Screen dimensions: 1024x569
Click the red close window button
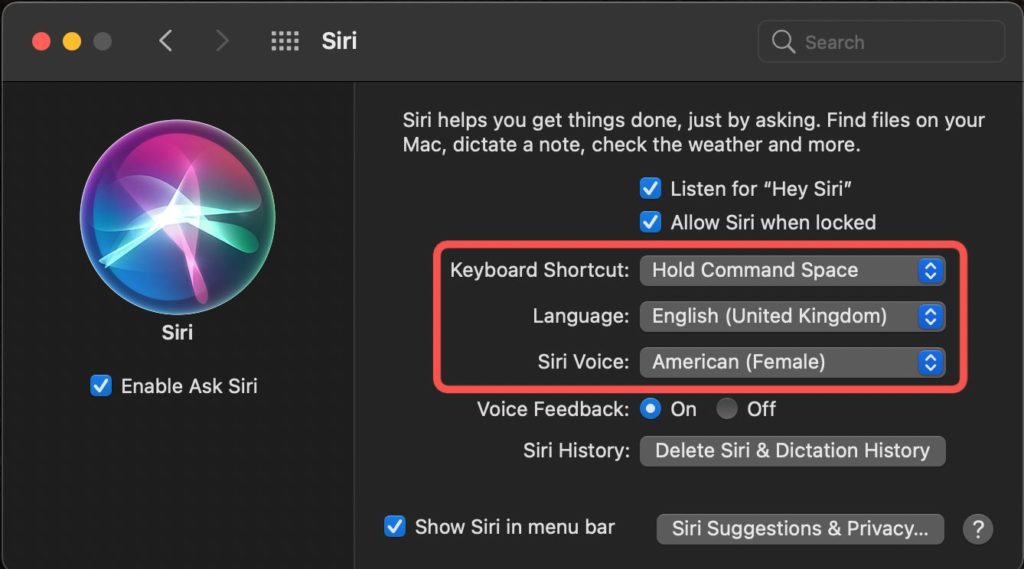[41, 41]
